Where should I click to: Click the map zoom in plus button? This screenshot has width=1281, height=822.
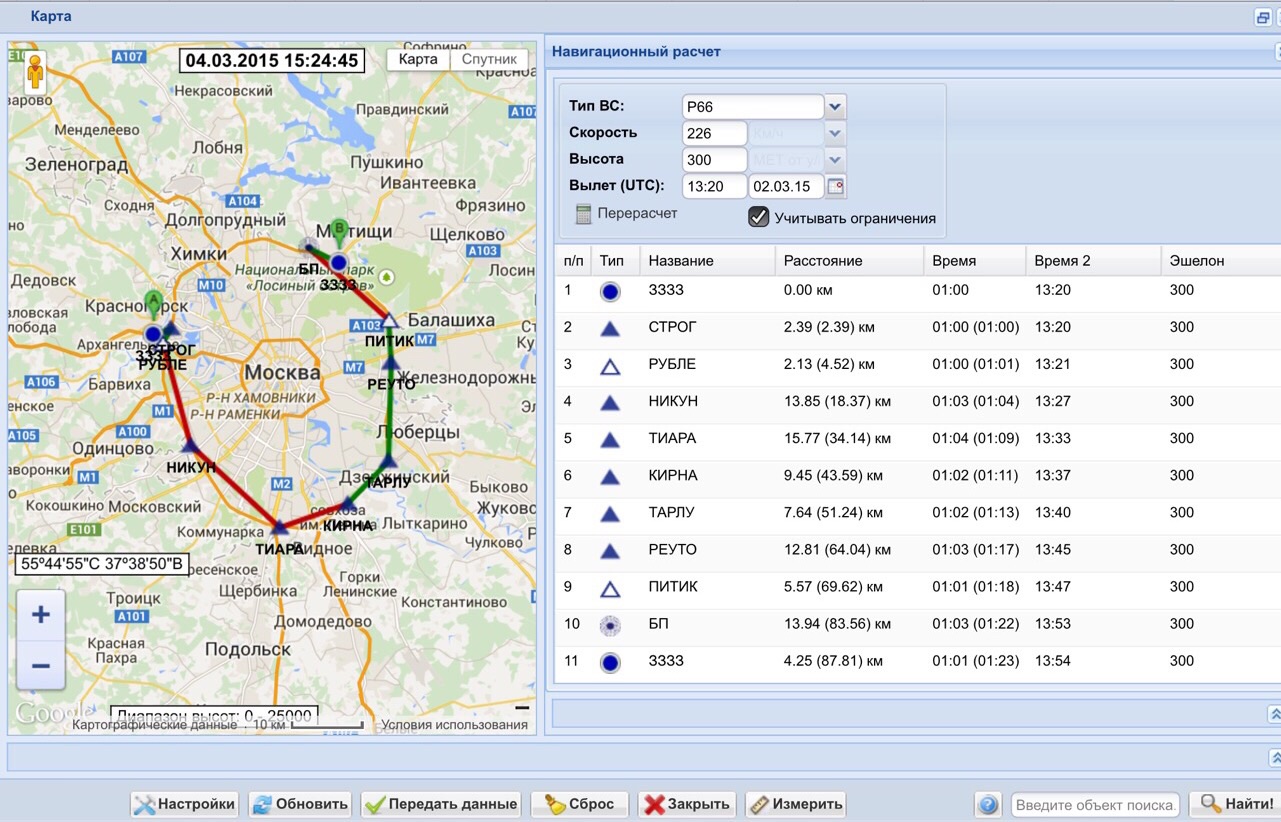pos(41,615)
